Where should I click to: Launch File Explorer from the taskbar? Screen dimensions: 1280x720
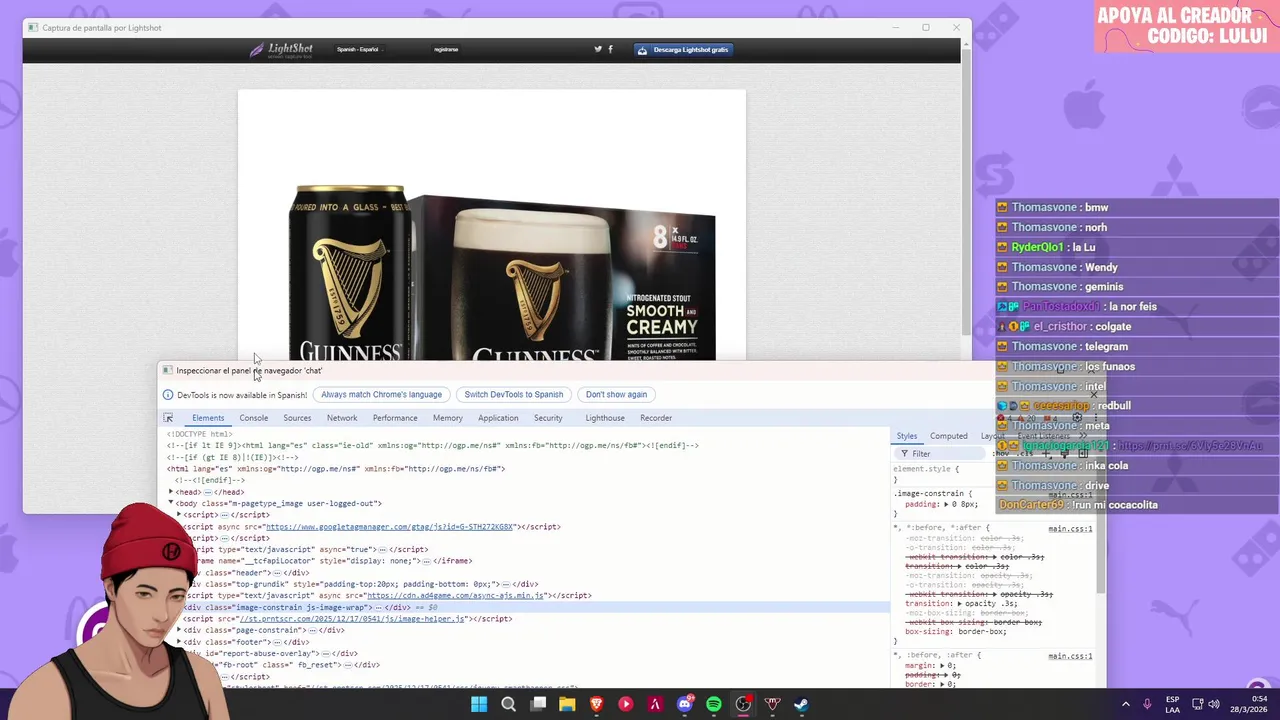pos(567,704)
